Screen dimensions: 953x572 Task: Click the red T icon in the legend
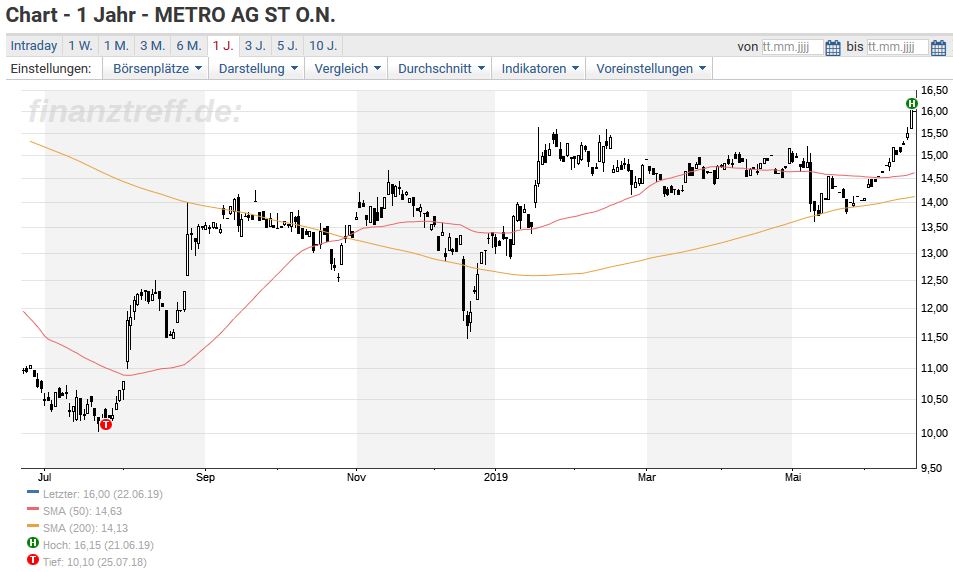pyautogui.click(x=33, y=560)
